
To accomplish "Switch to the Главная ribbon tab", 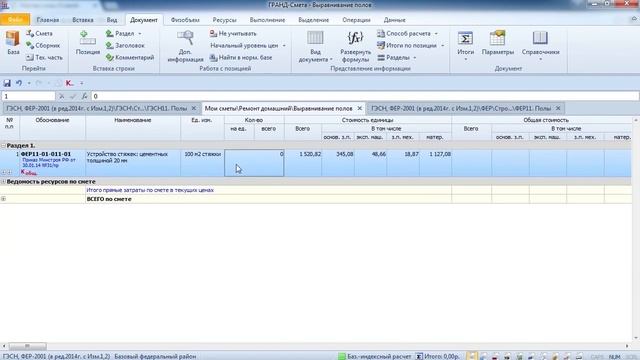I will pyautogui.click(x=48, y=20).
